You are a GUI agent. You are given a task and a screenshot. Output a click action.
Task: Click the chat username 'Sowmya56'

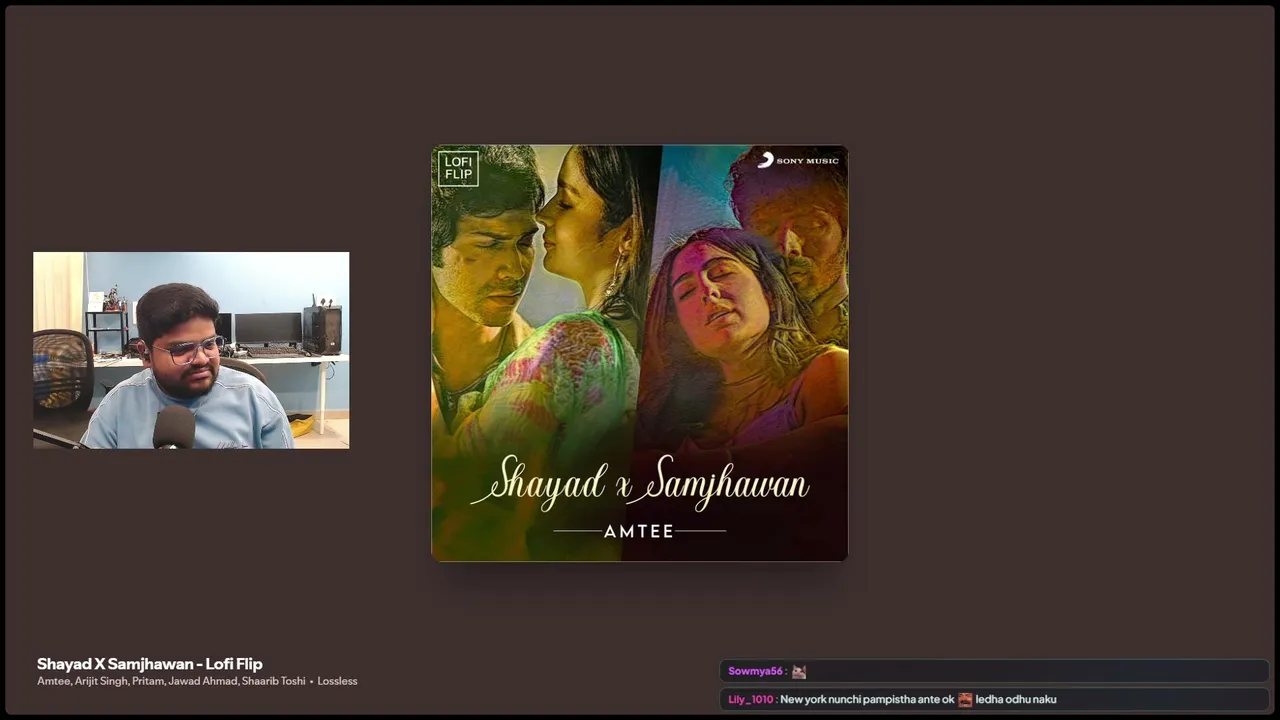pos(755,672)
